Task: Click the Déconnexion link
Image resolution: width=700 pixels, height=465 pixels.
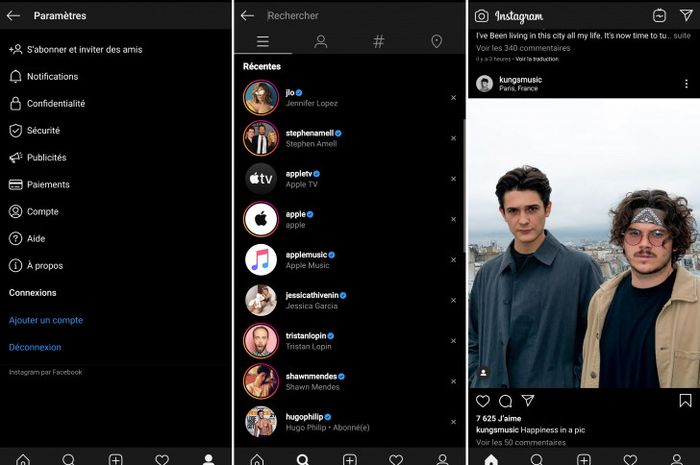Action: point(35,347)
